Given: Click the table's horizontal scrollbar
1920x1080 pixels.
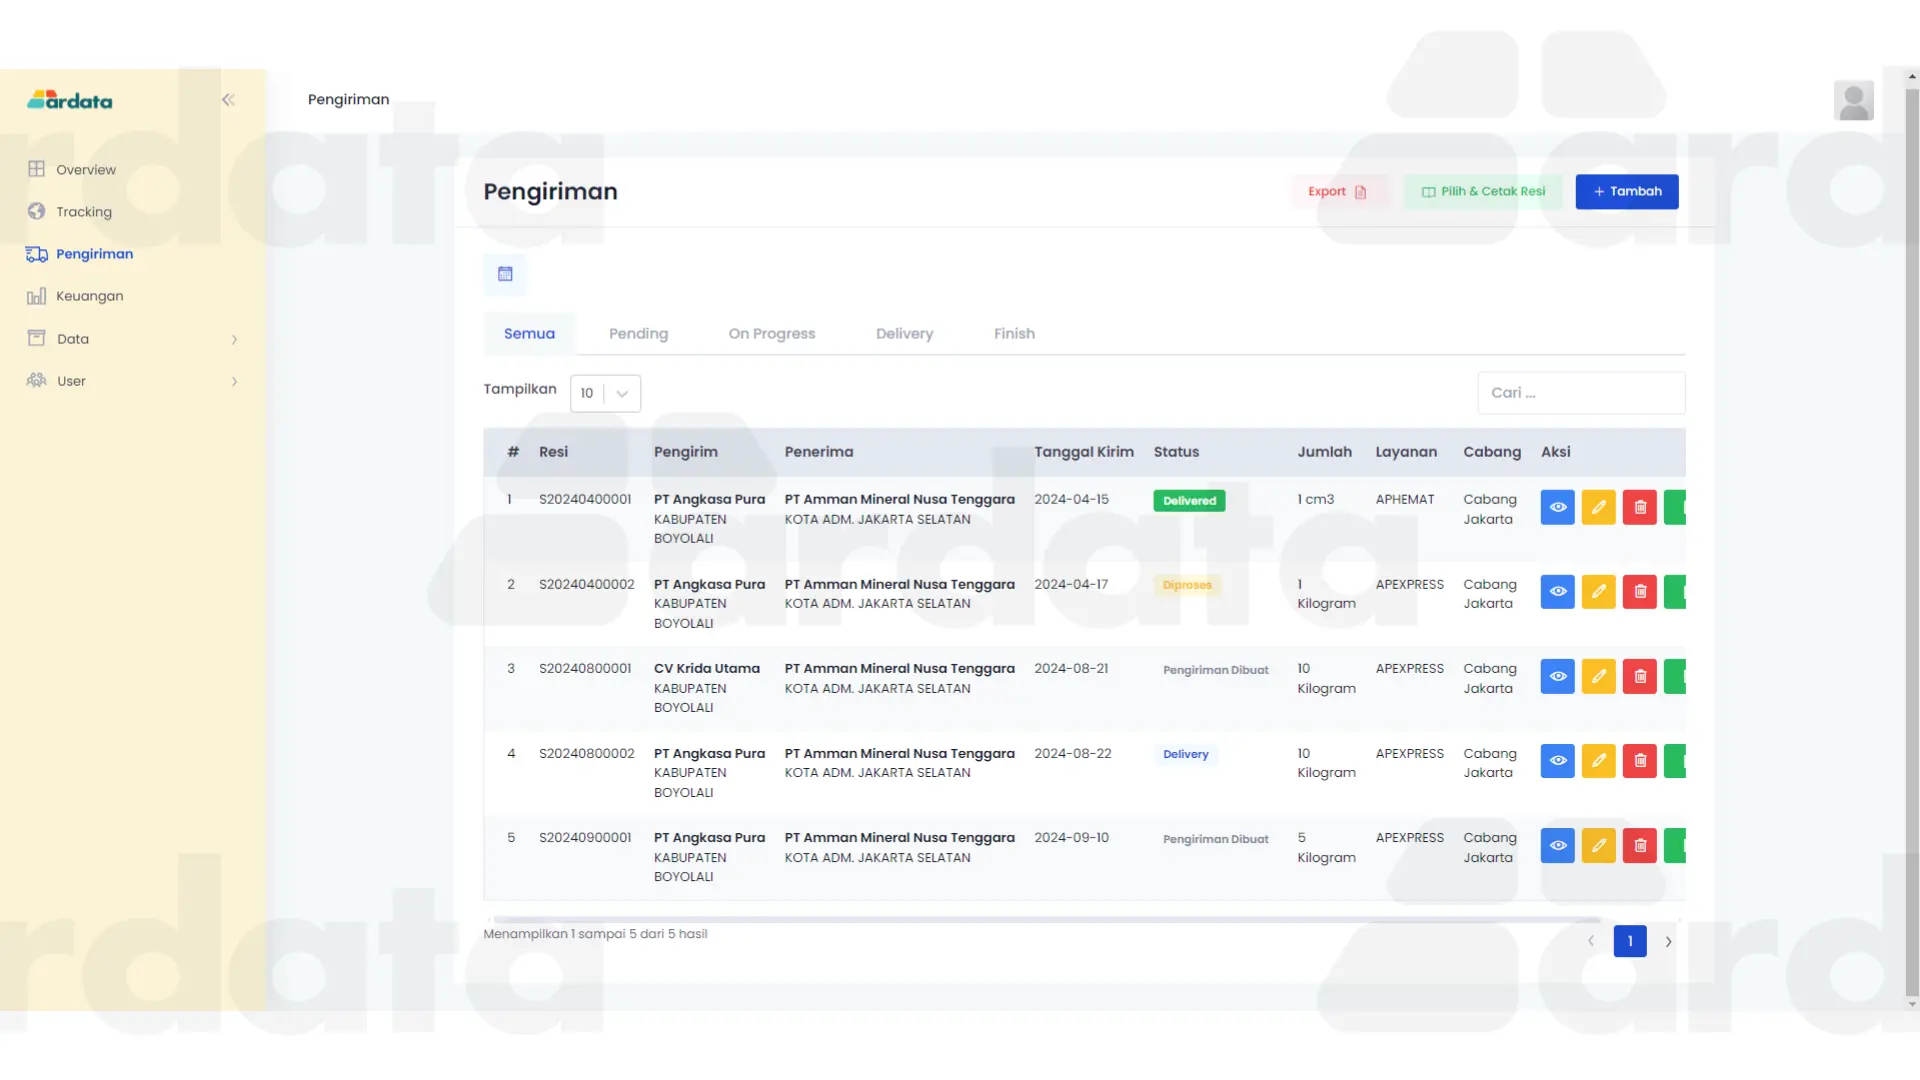Looking at the screenshot, I should 1046,919.
